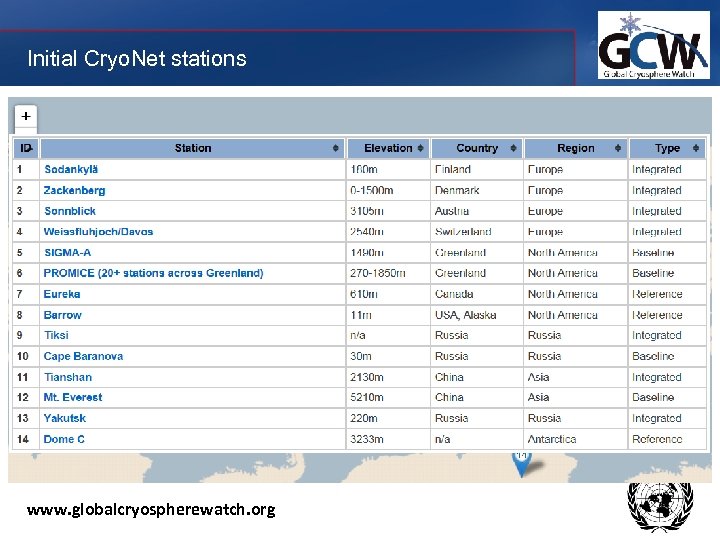The image size is (720, 540).
Task: Open the Cape Baranova station link
Action: (x=83, y=356)
